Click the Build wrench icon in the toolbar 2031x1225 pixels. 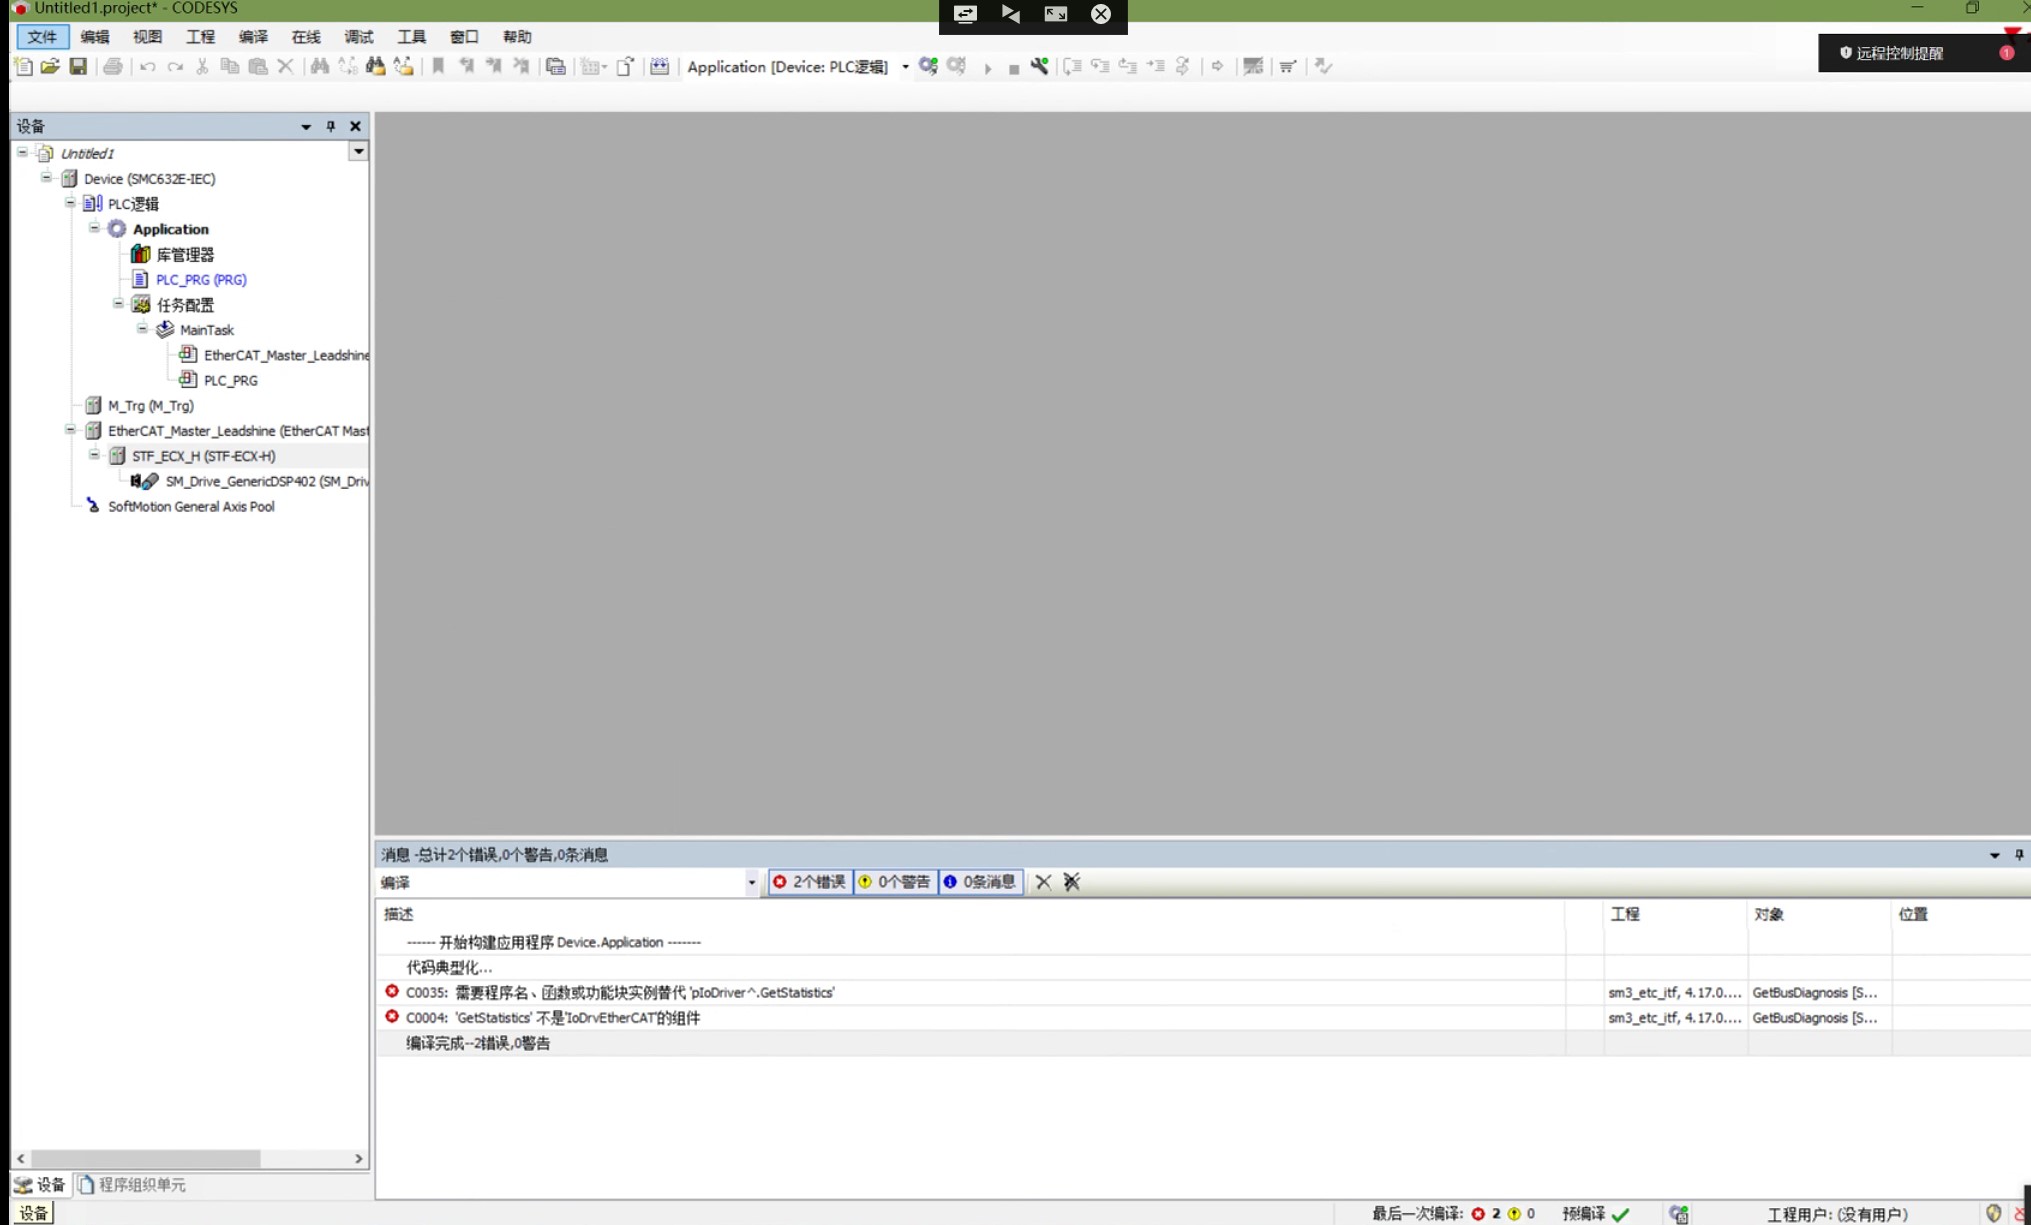pos(1040,67)
